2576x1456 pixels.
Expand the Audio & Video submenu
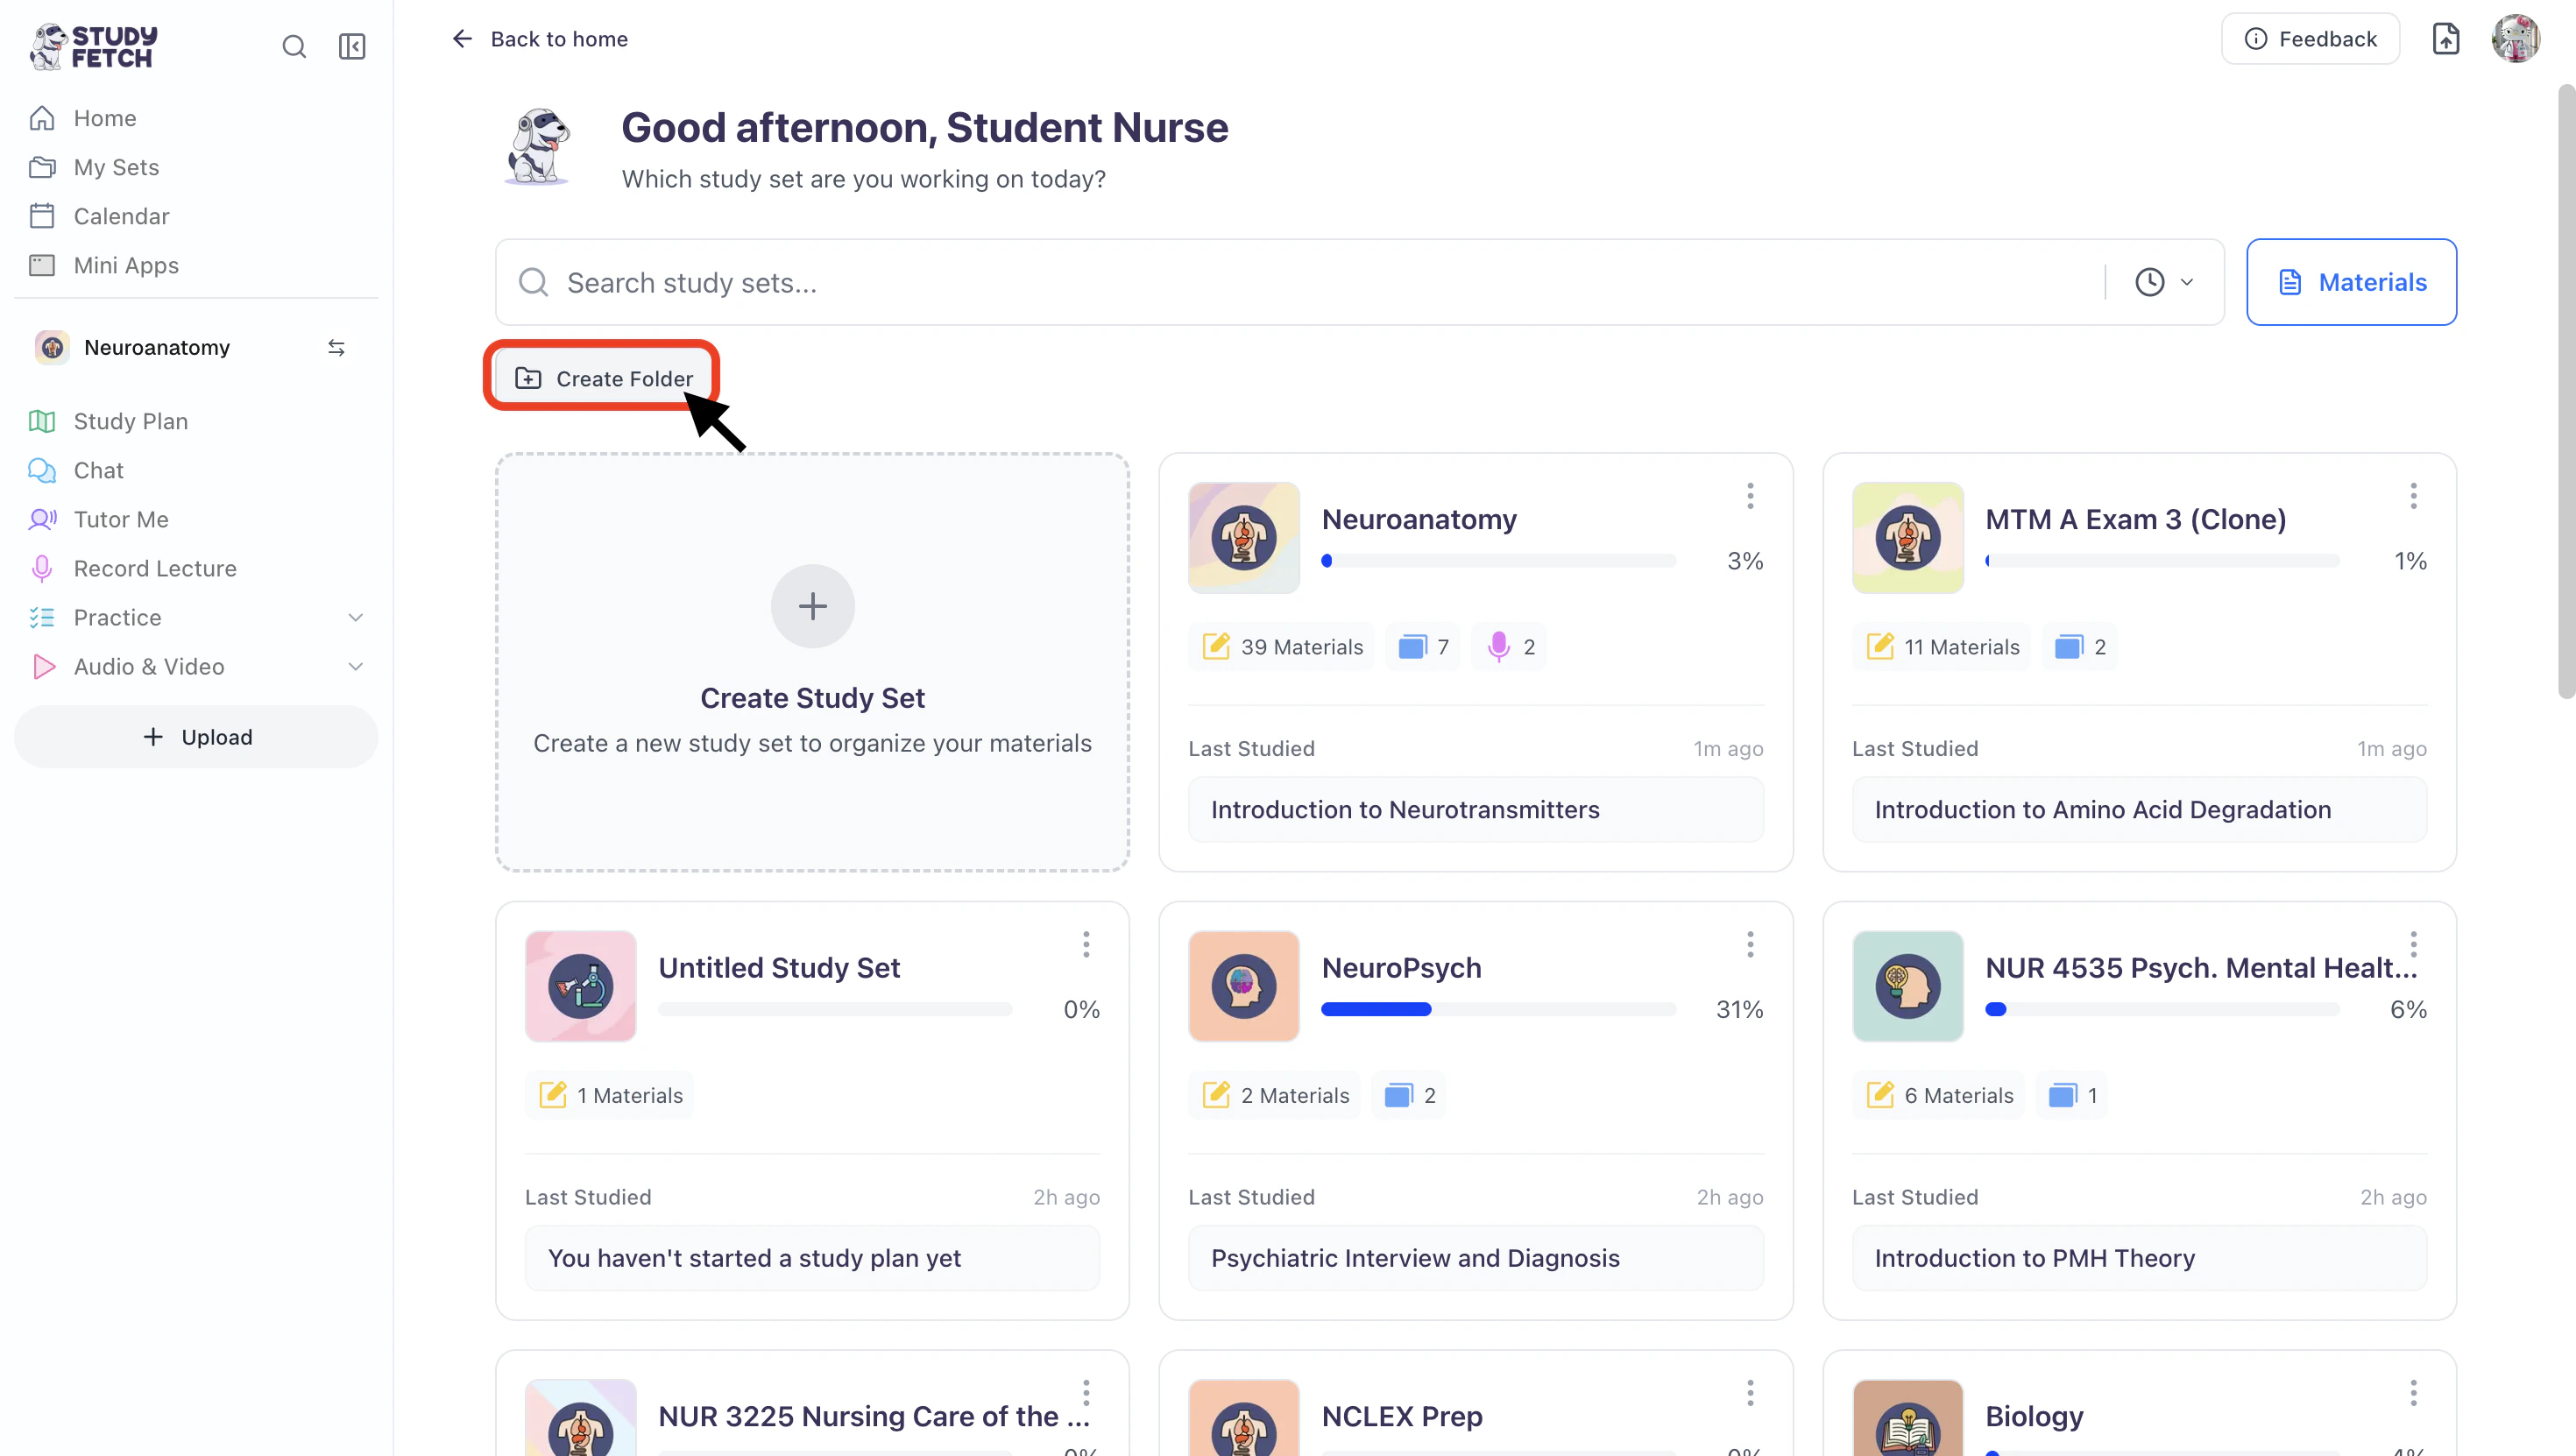pyautogui.click(x=355, y=666)
